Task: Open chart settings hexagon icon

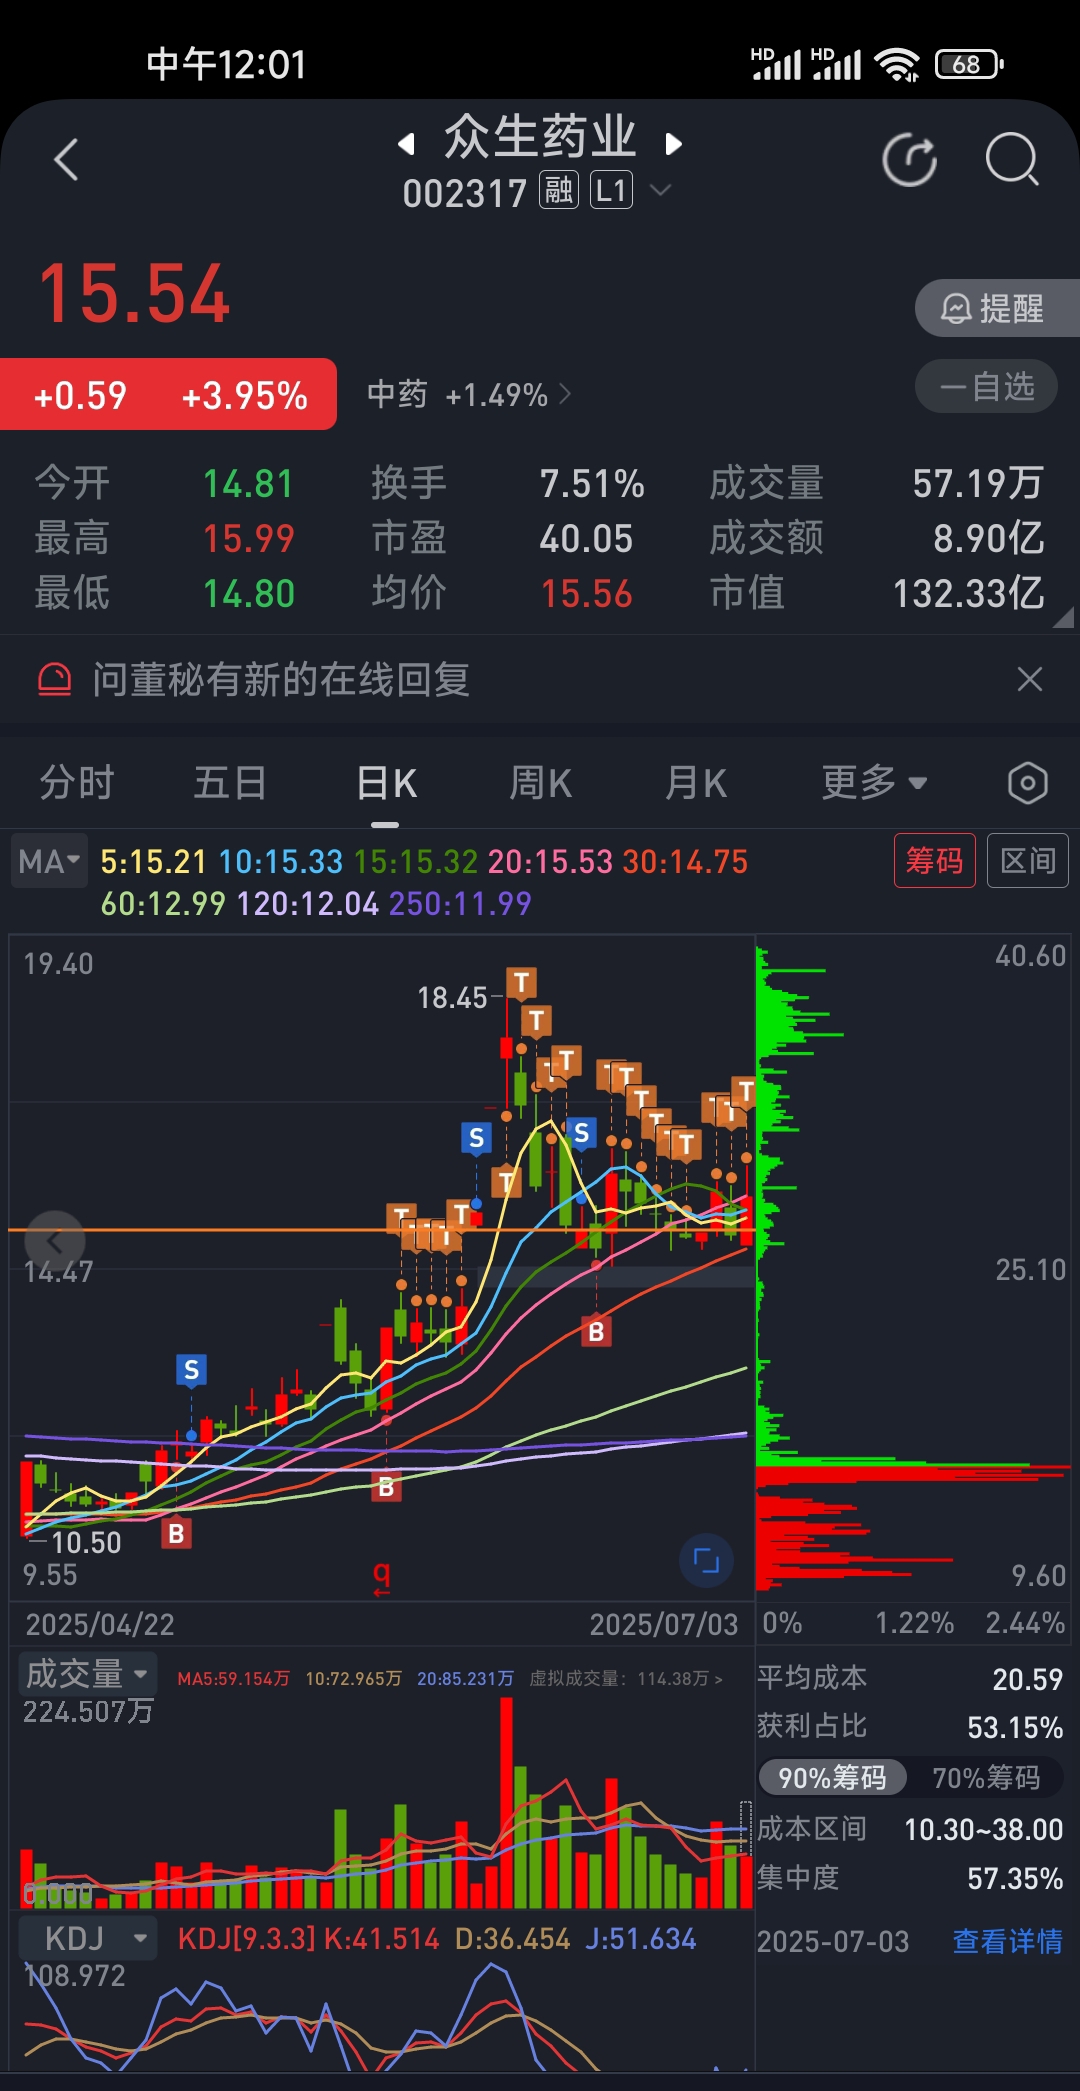Action: pyautogui.click(x=1028, y=783)
